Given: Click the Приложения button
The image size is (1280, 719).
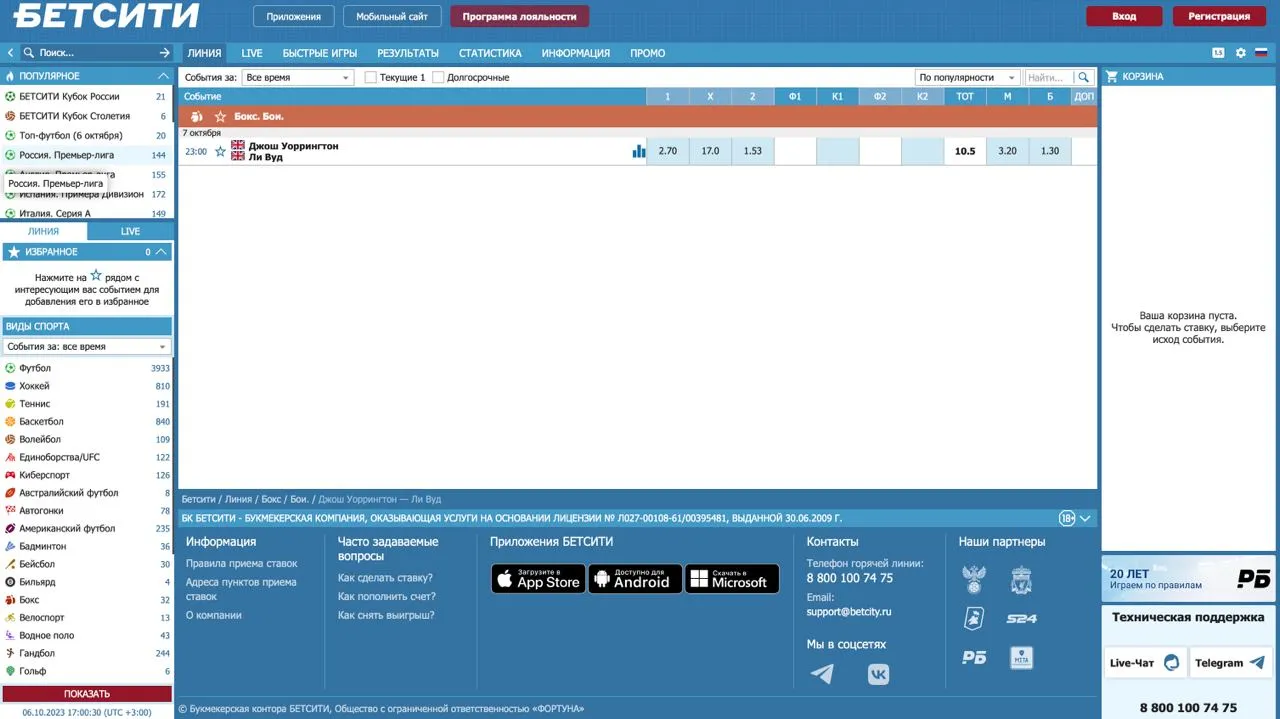Looking at the screenshot, I should (x=294, y=16).
